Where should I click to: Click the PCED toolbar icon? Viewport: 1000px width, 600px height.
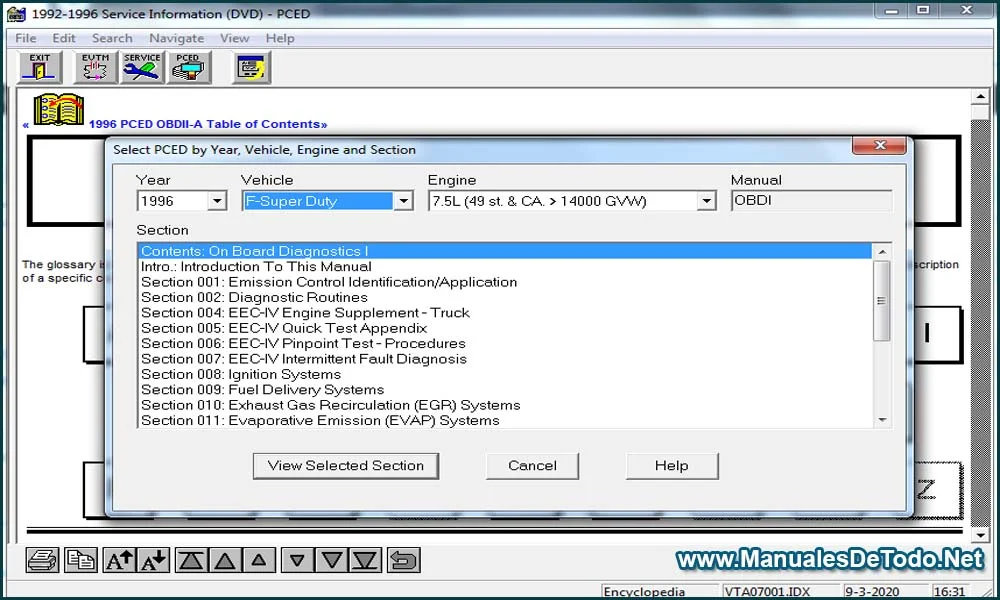click(188, 68)
